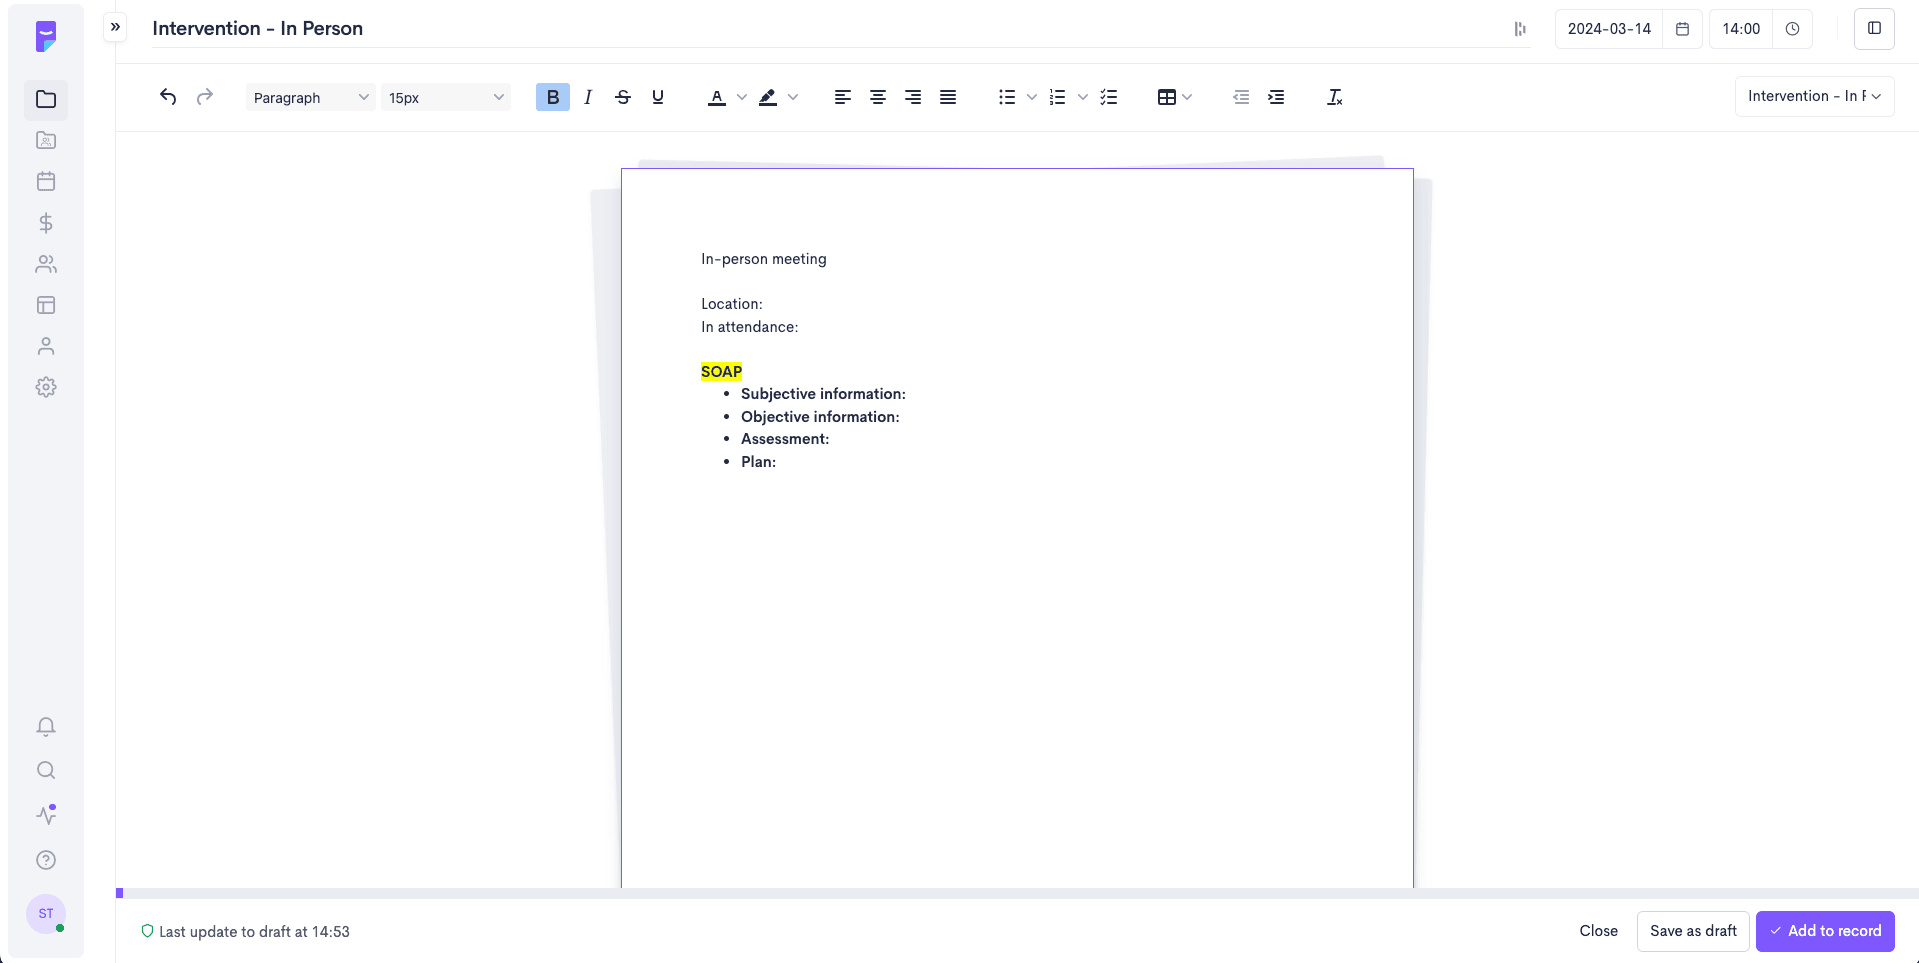Open the Intervention - In Person template selector
This screenshot has width=1919, height=963.
pyautogui.click(x=1813, y=96)
